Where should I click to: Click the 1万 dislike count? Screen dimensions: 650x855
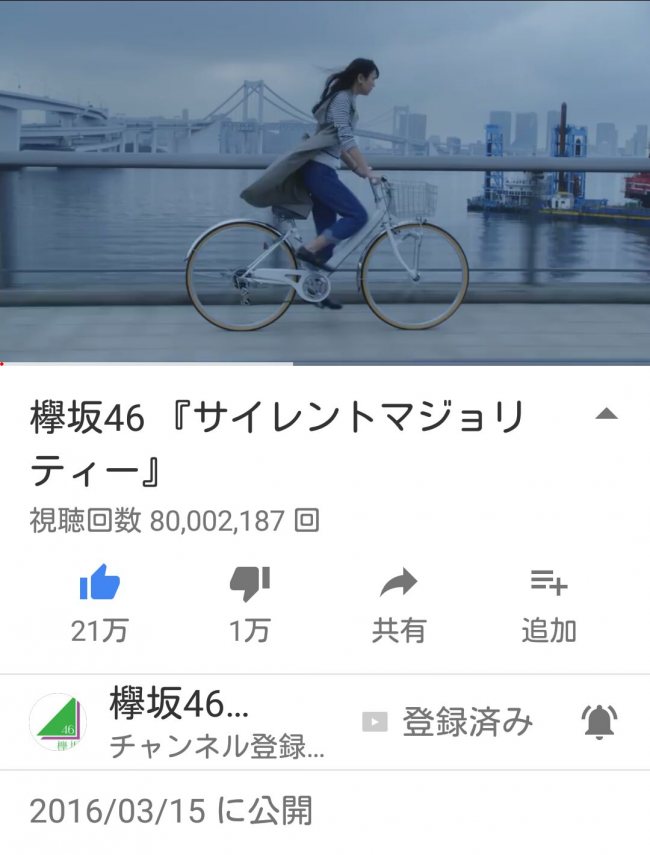pos(250,631)
